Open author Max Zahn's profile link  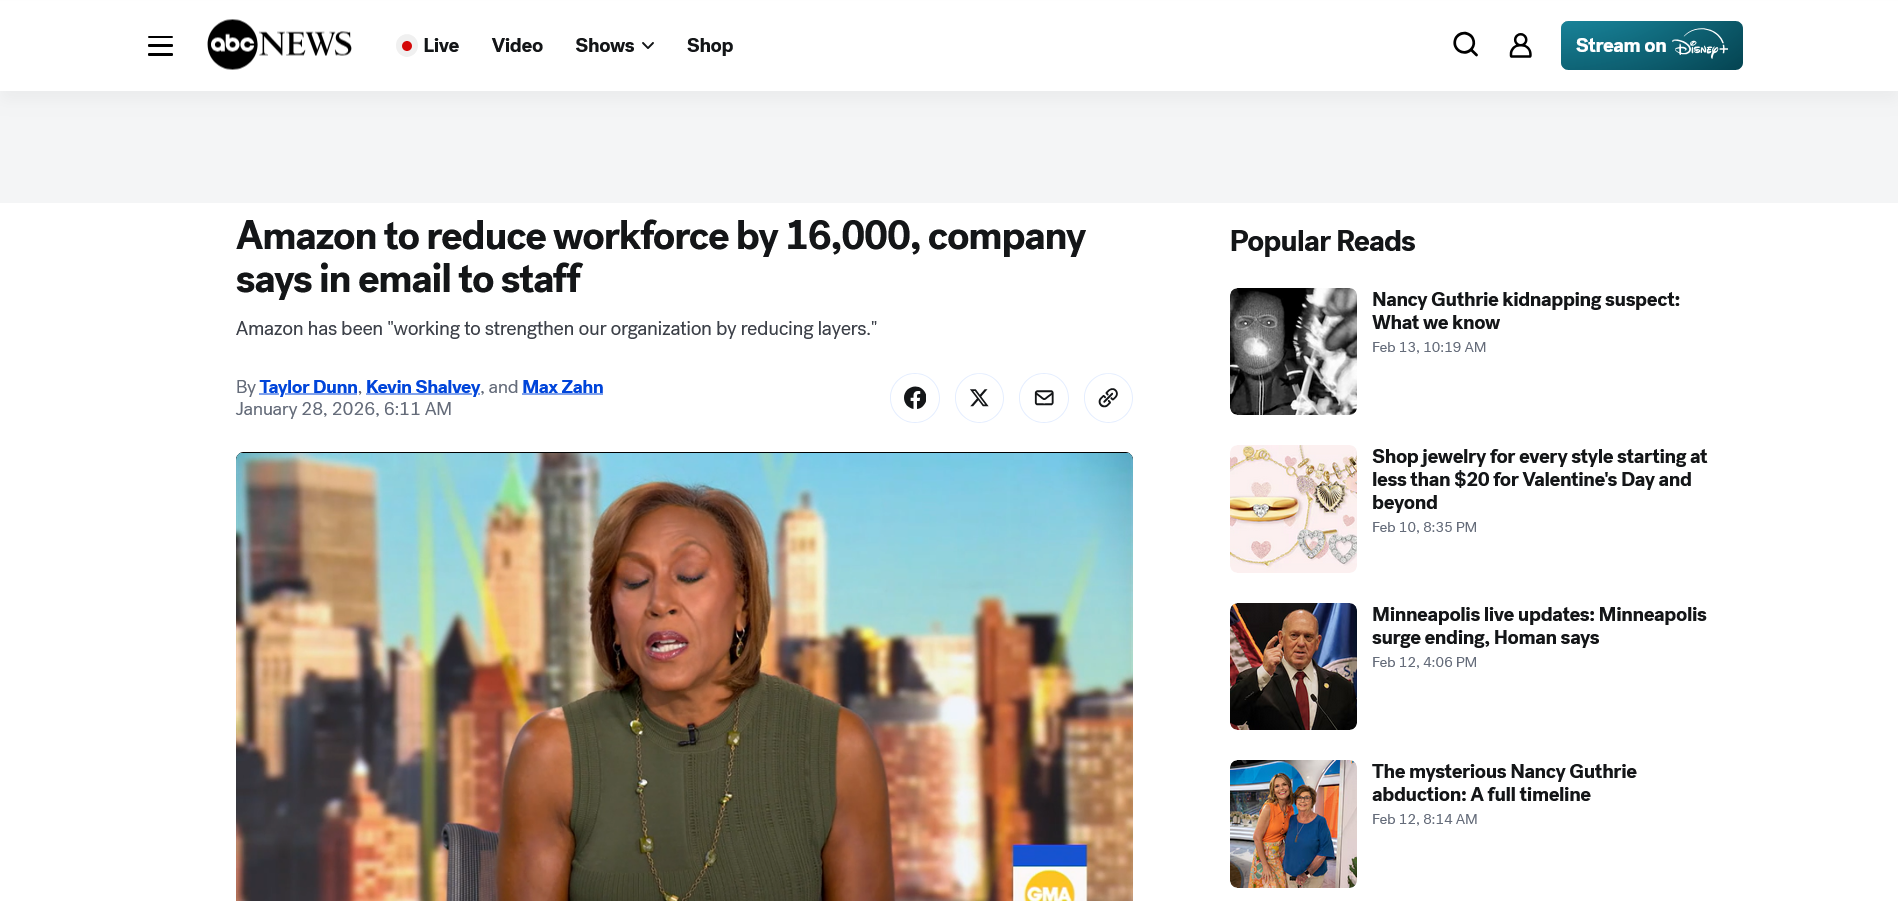click(562, 387)
